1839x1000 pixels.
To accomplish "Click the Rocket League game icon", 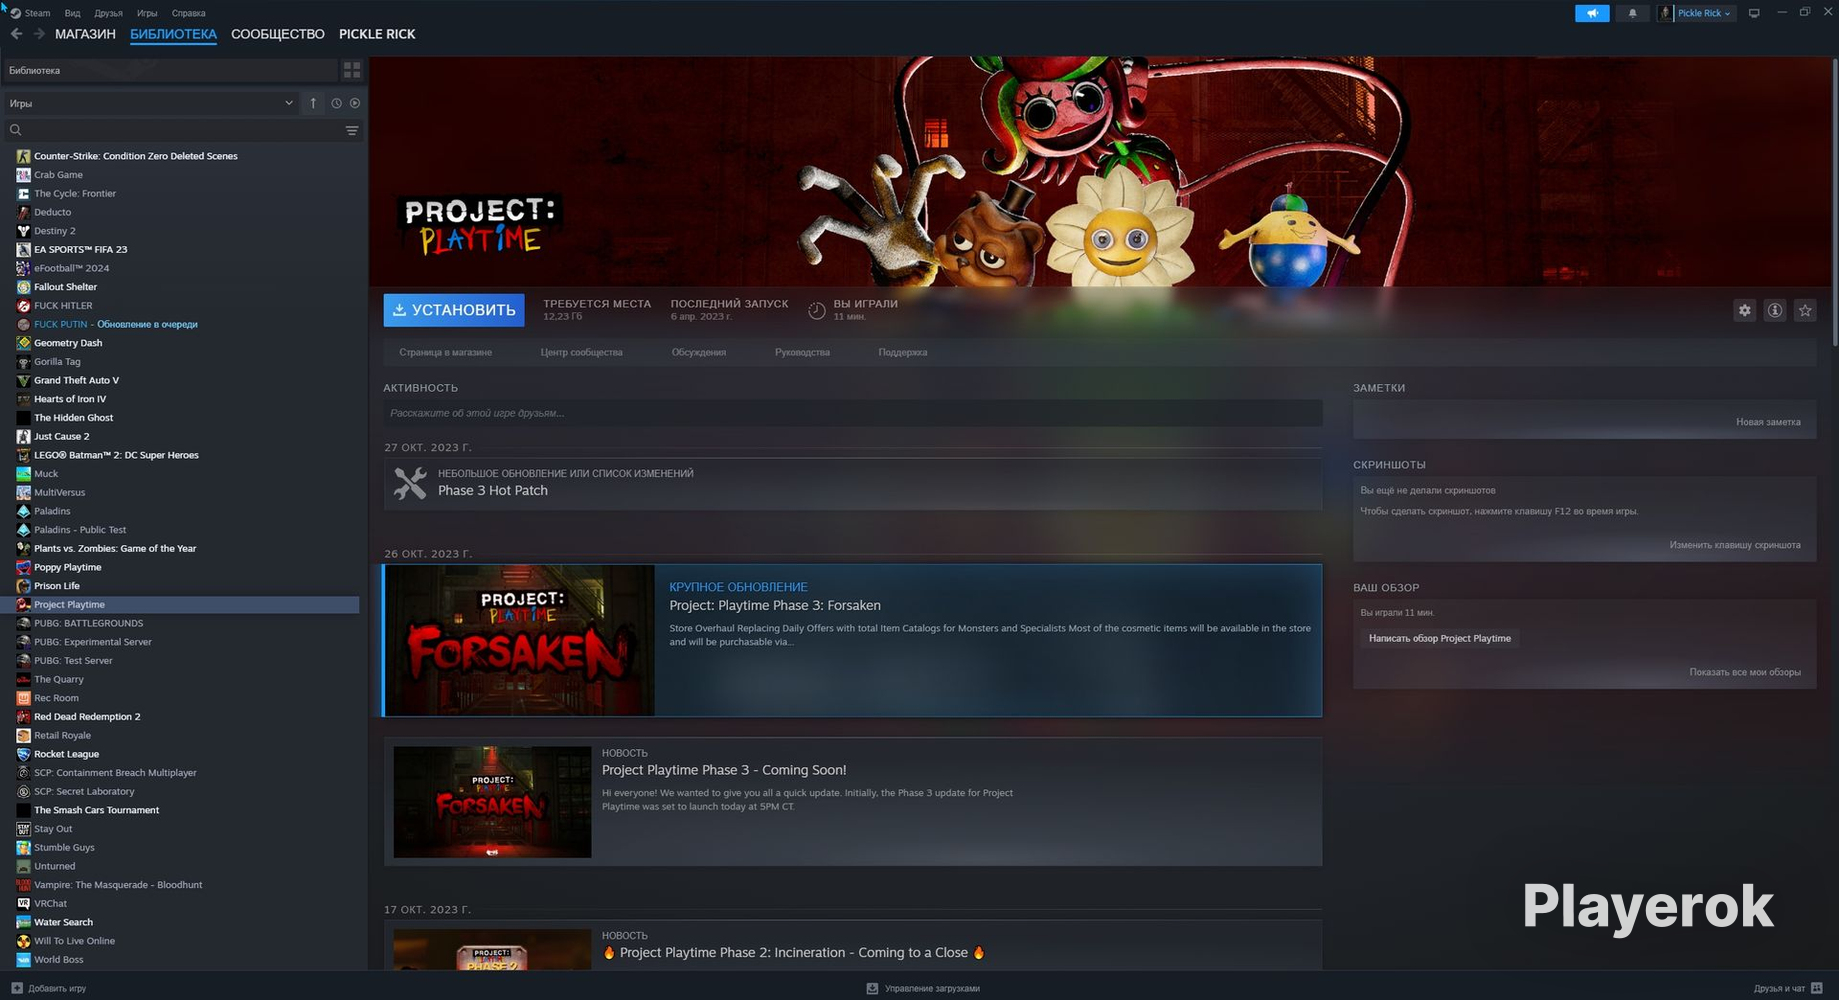I will point(23,754).
